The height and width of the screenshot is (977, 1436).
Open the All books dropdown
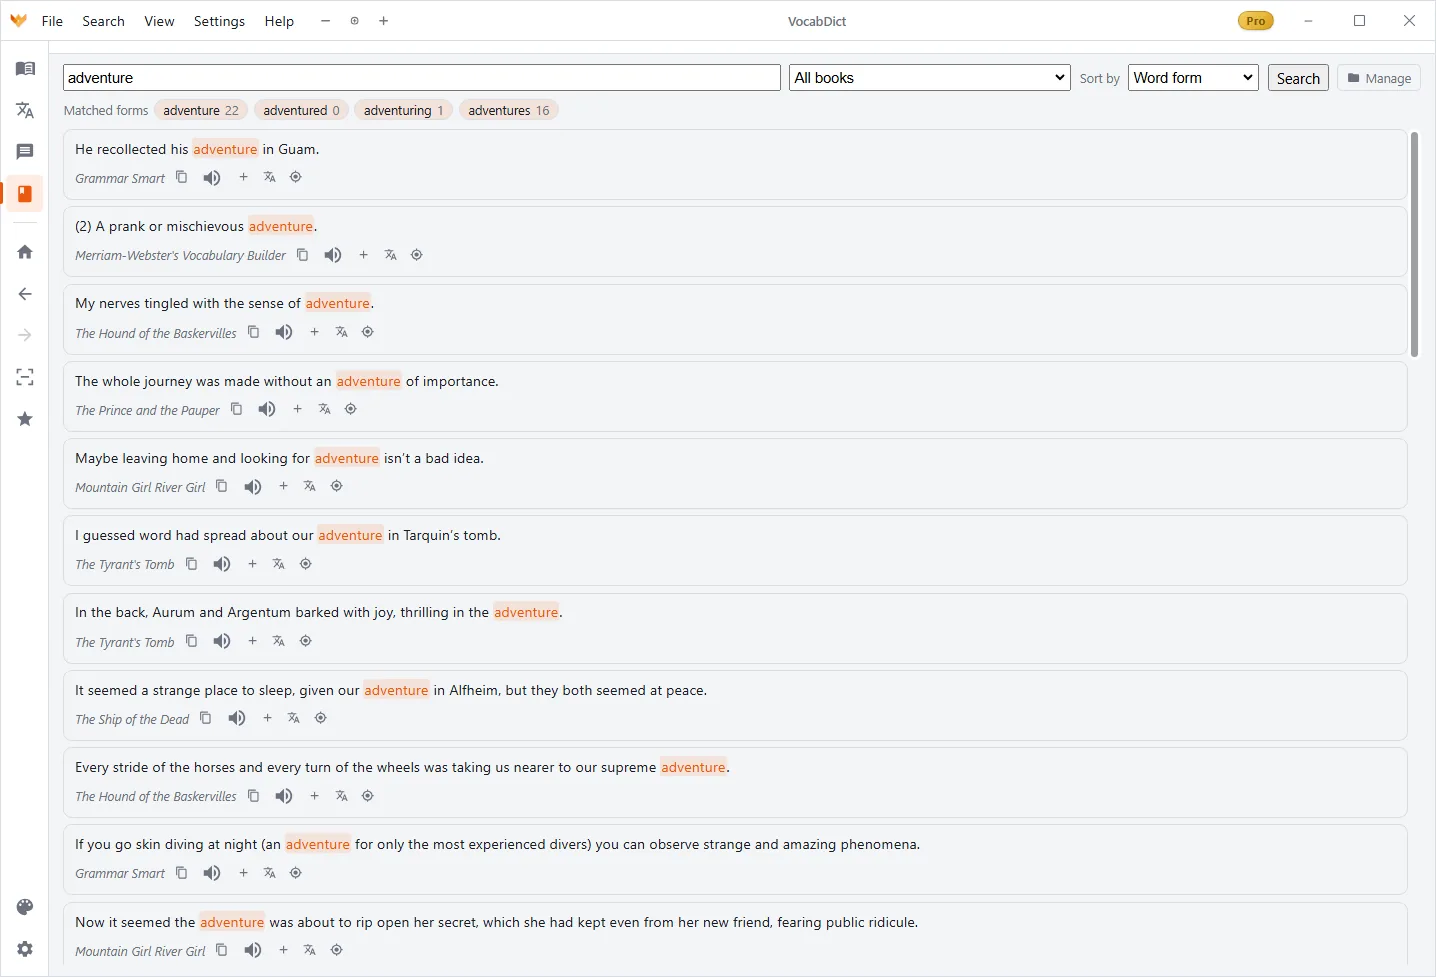[x=930, y=78]
